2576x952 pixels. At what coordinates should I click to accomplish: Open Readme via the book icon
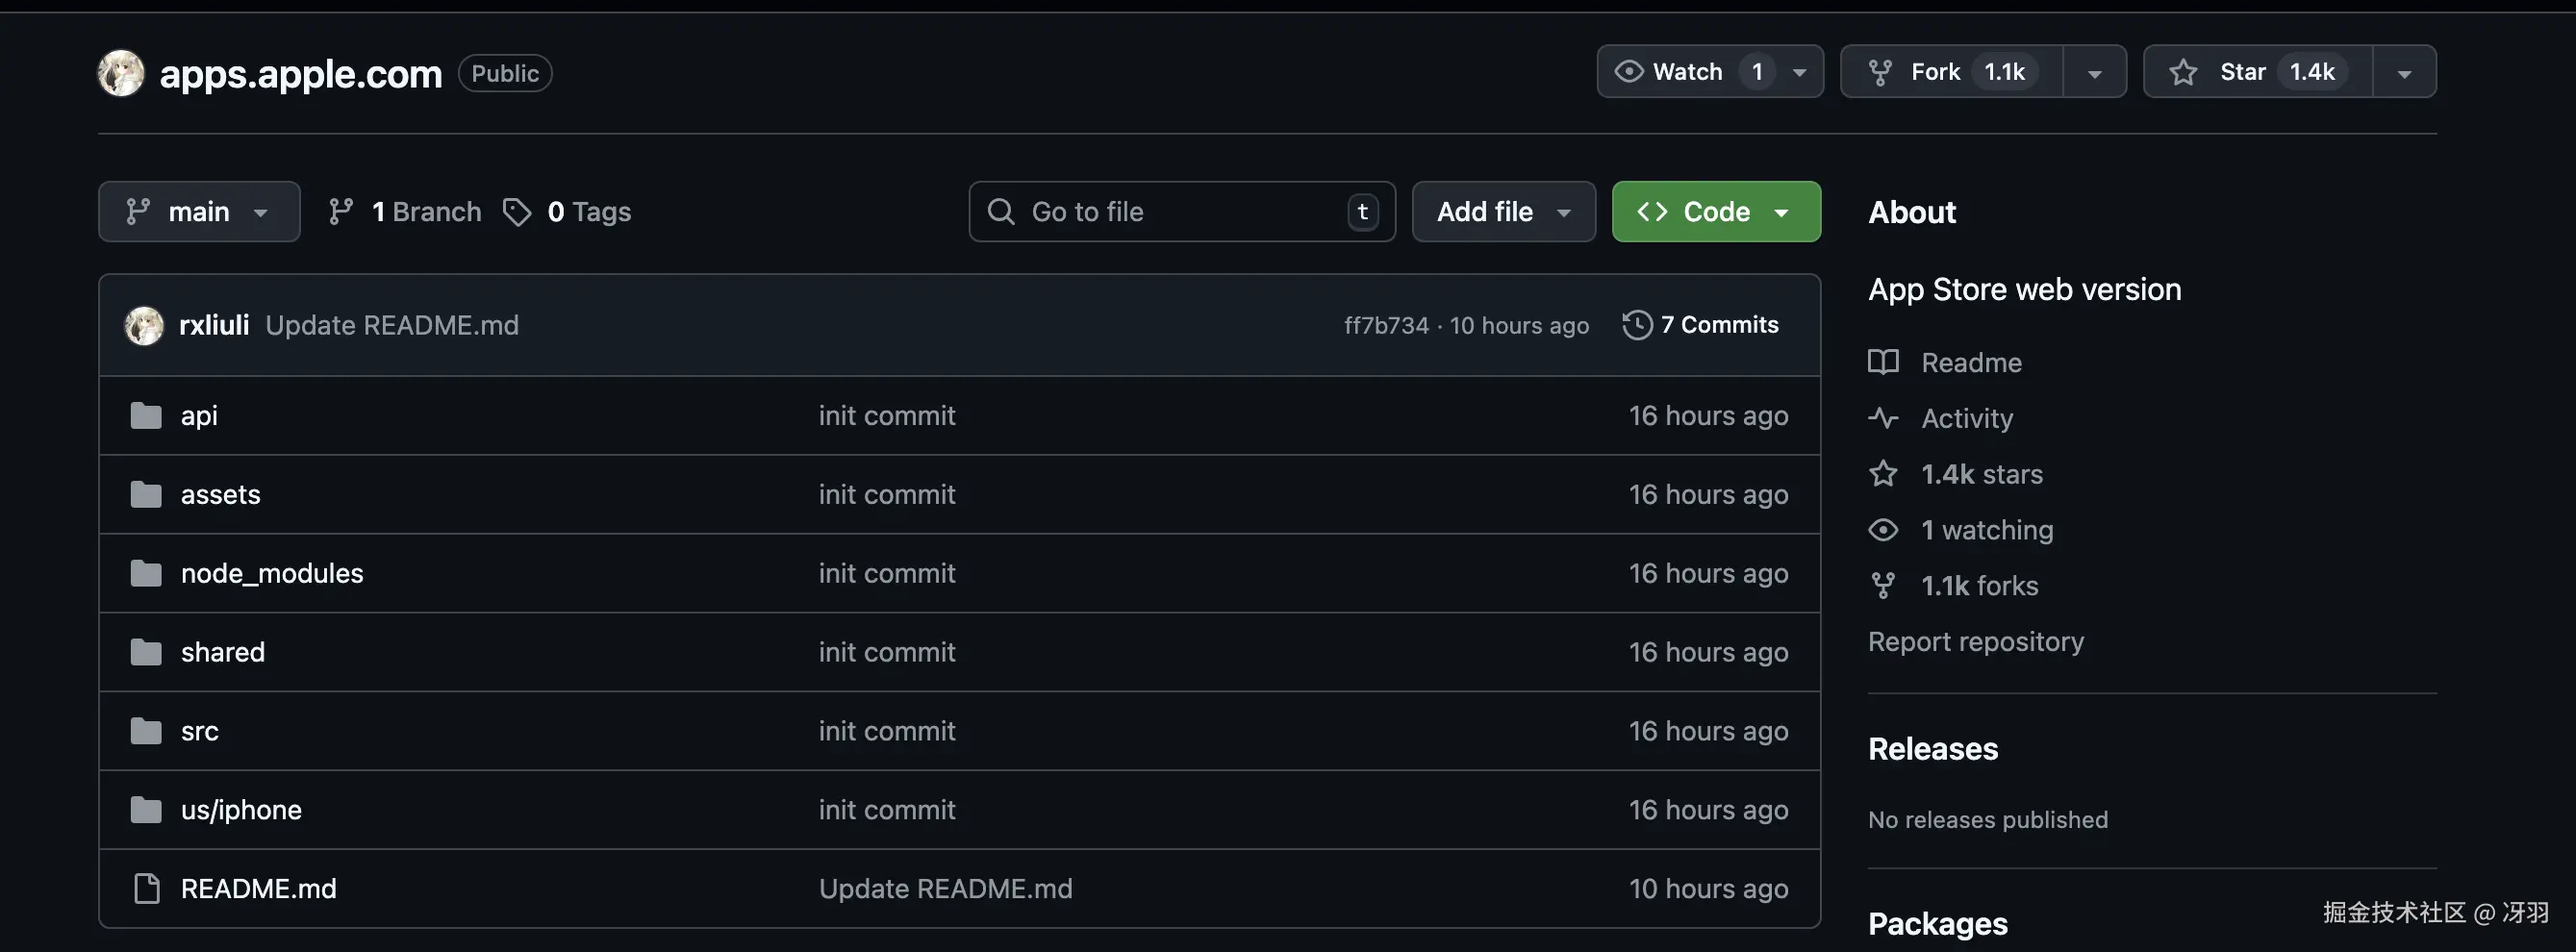click(x=1883, y=362)
